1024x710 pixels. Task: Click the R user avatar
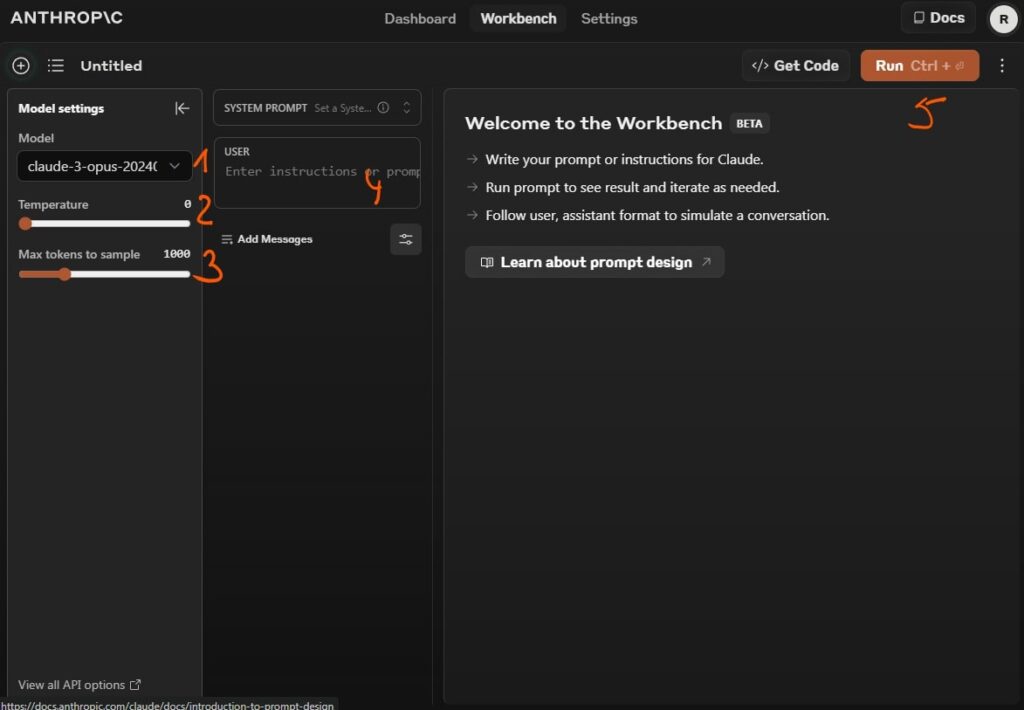pyautogui.click(x=1003, y=19)
